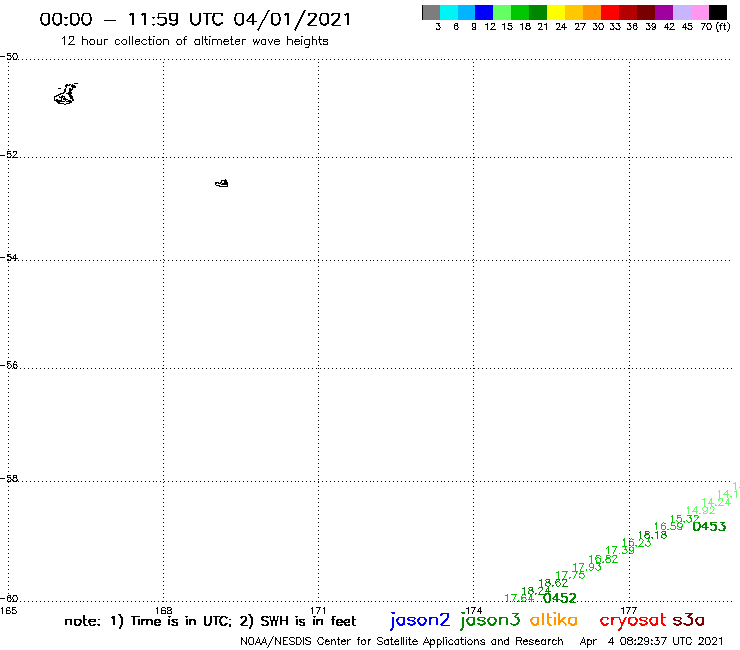Screen dimensions: 740x650
Task: Click the 0452 time stamp on the track
Action: tap(560, 598)
